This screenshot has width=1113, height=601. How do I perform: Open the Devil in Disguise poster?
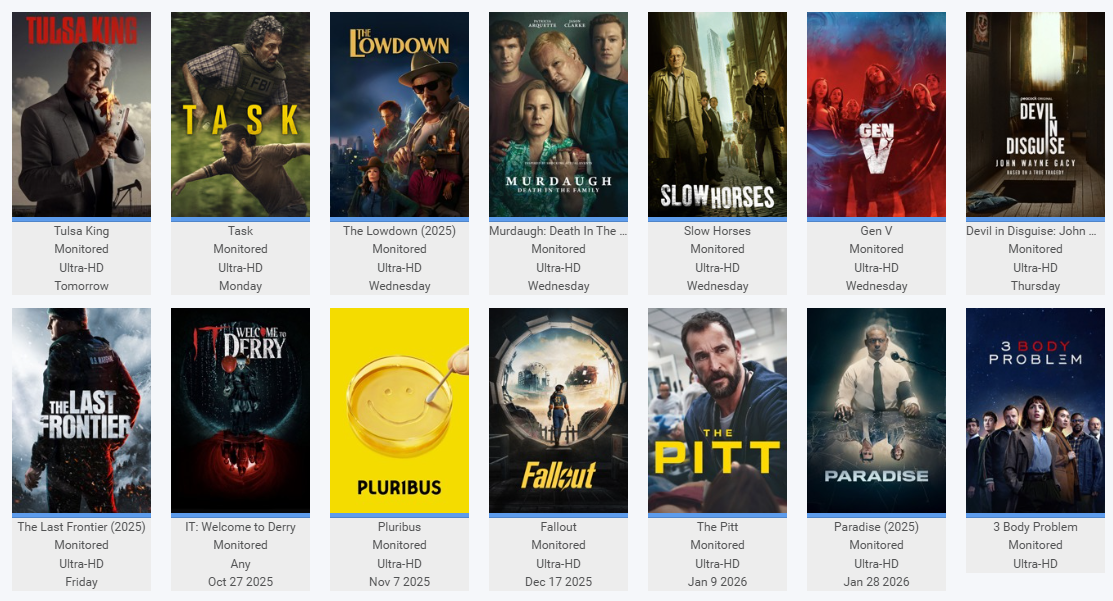pyautogui.click(x=1036, y=114)
